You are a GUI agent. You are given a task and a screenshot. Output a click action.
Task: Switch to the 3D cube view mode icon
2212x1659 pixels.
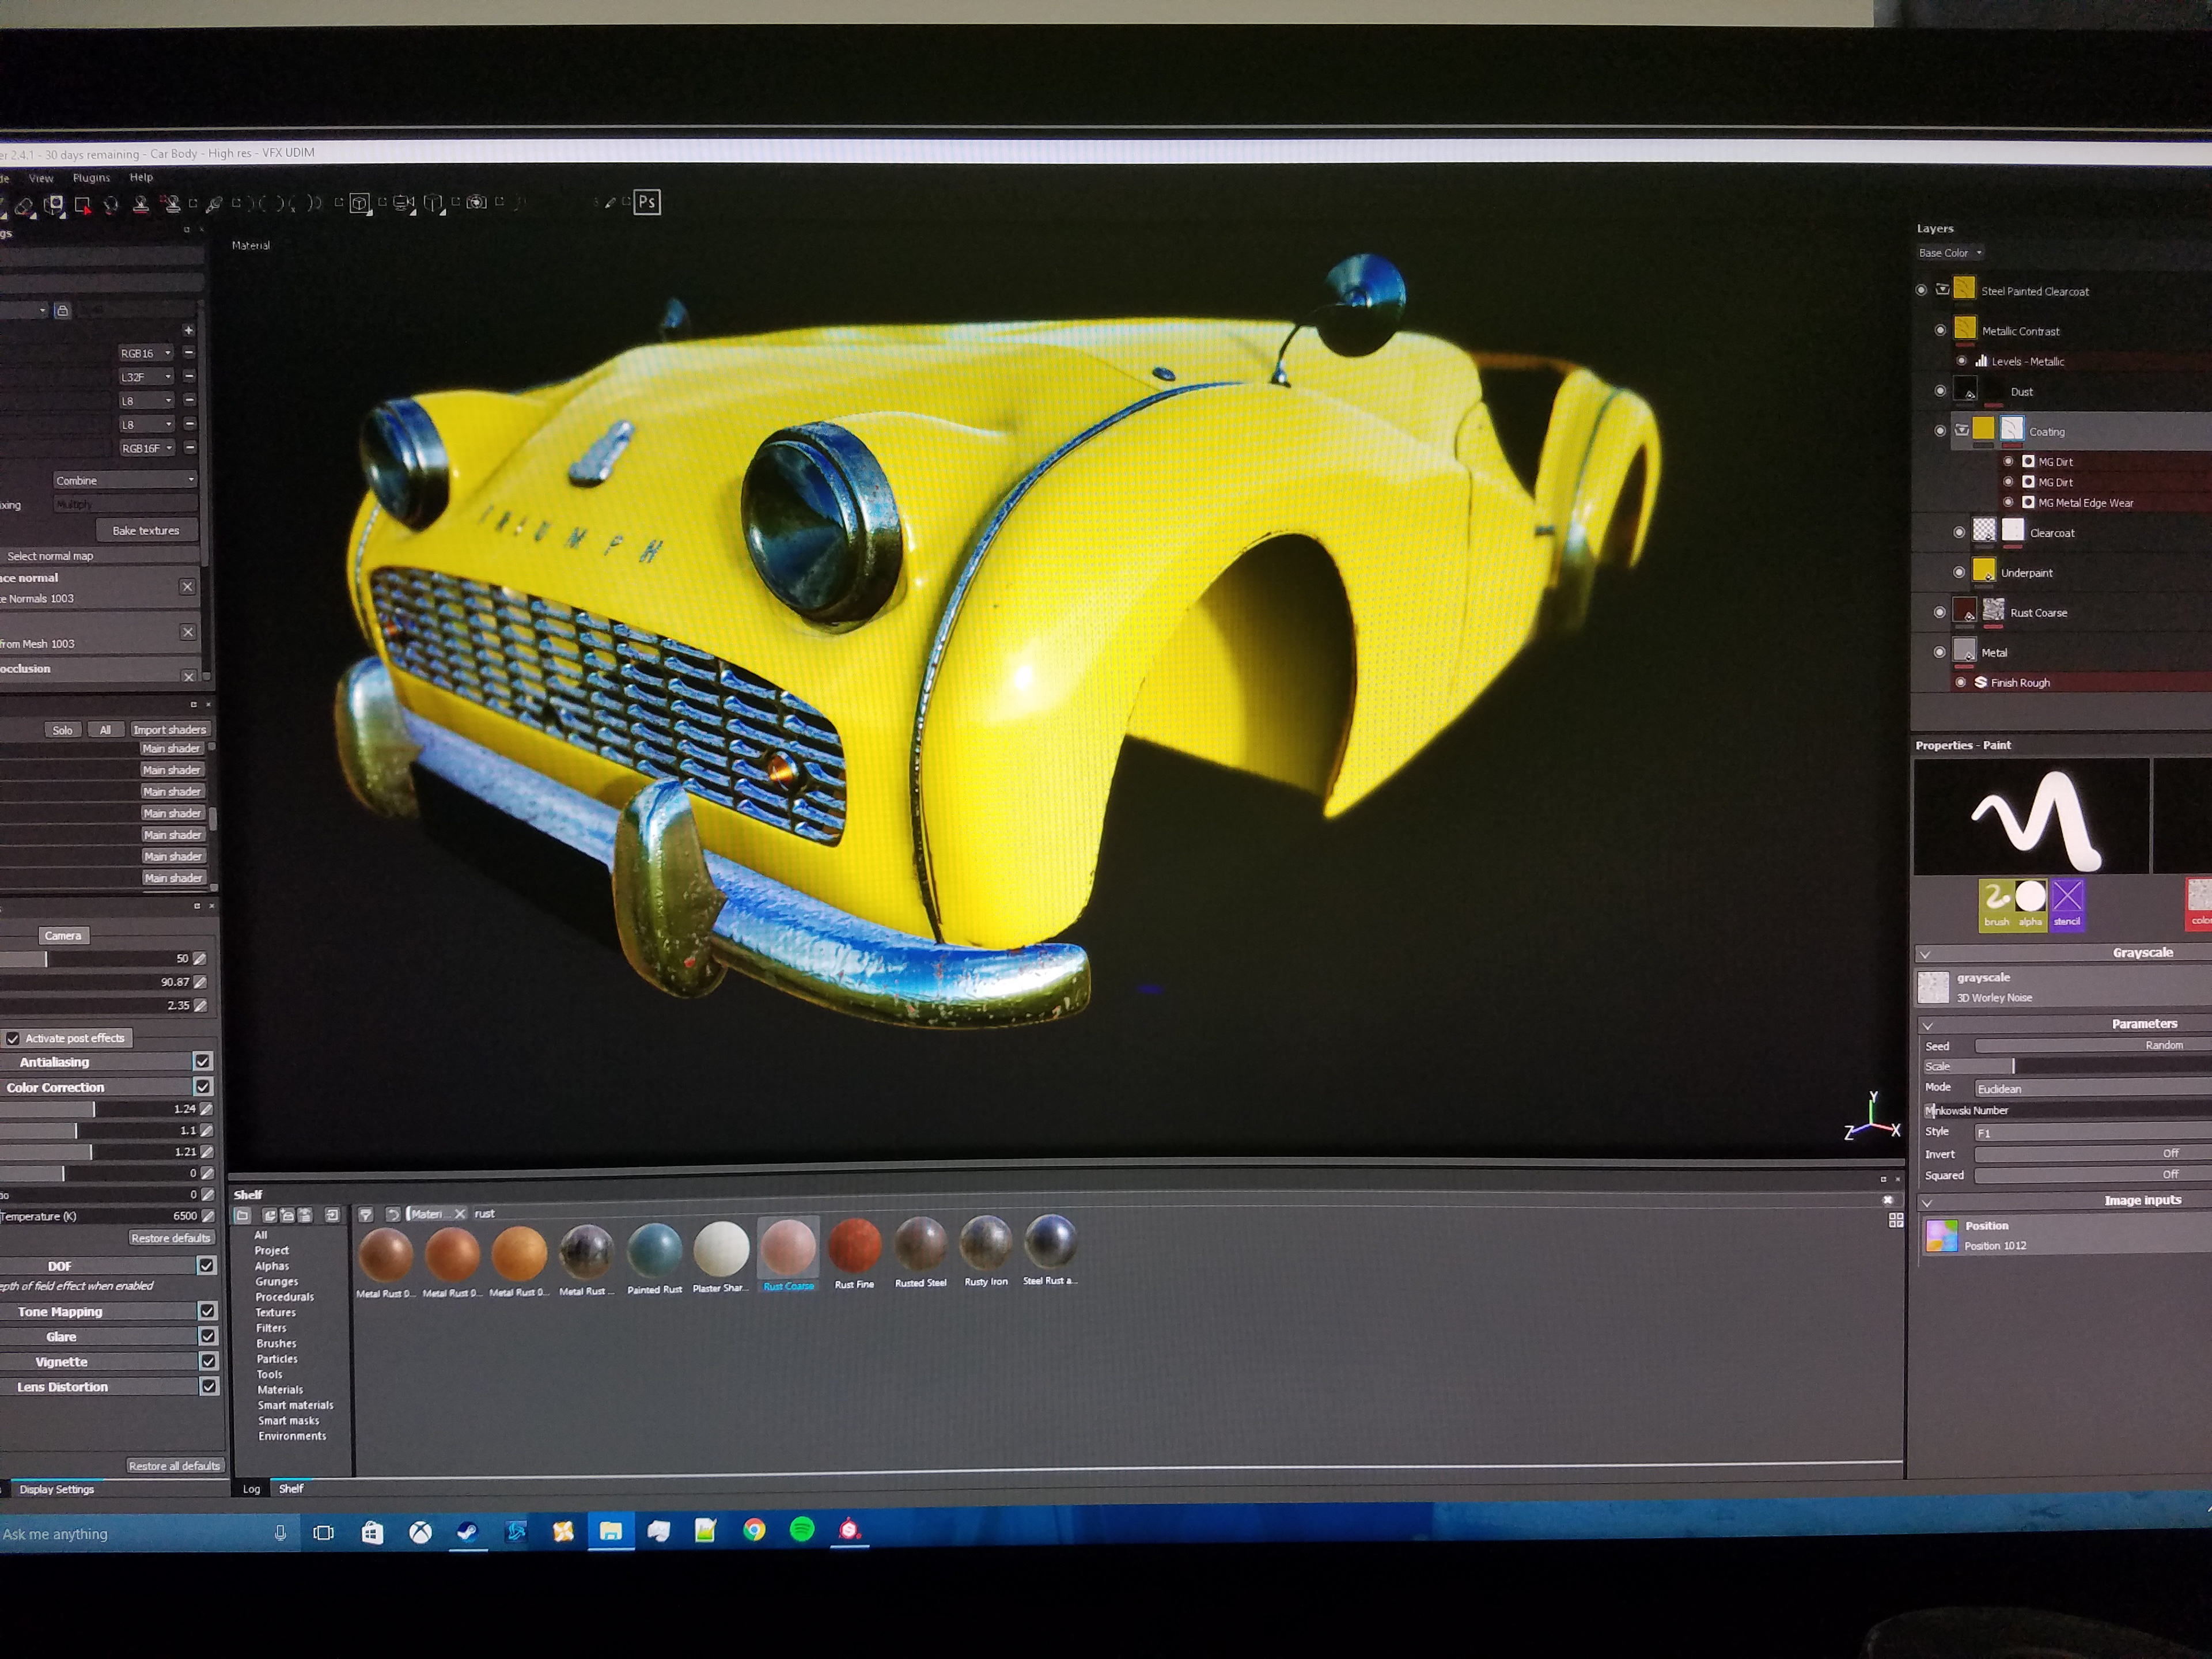click(360, 203)
